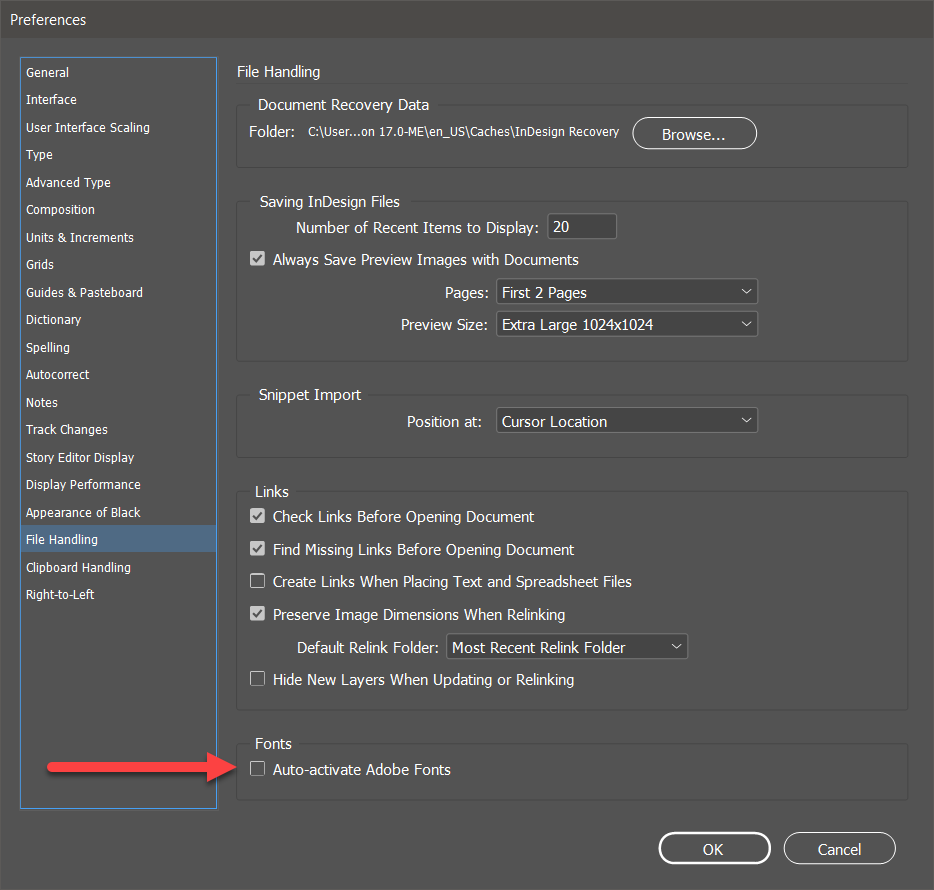Toggle Check Links Before Opening Document
Screen dimensions: 934x890
pyautogui.click(x=257, y=516)
